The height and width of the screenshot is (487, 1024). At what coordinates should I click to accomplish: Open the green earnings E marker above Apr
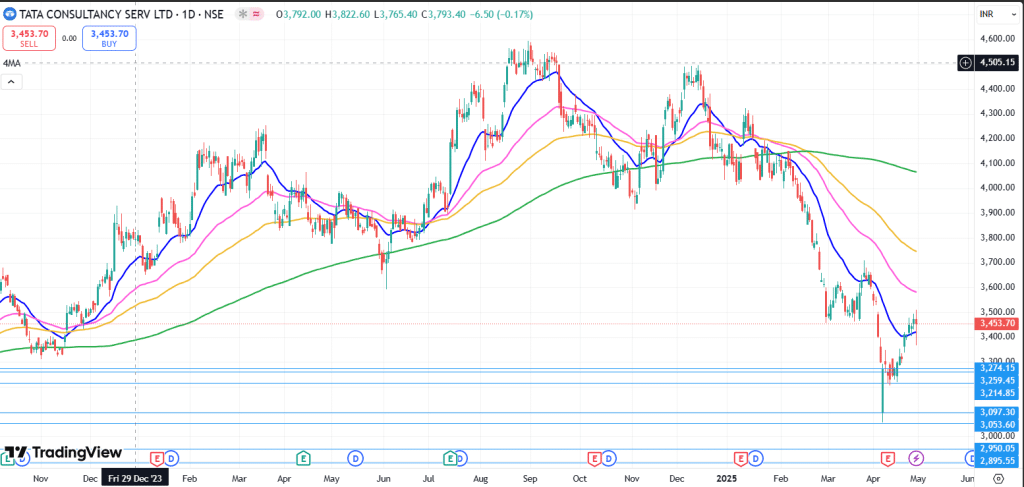point(302,459)
